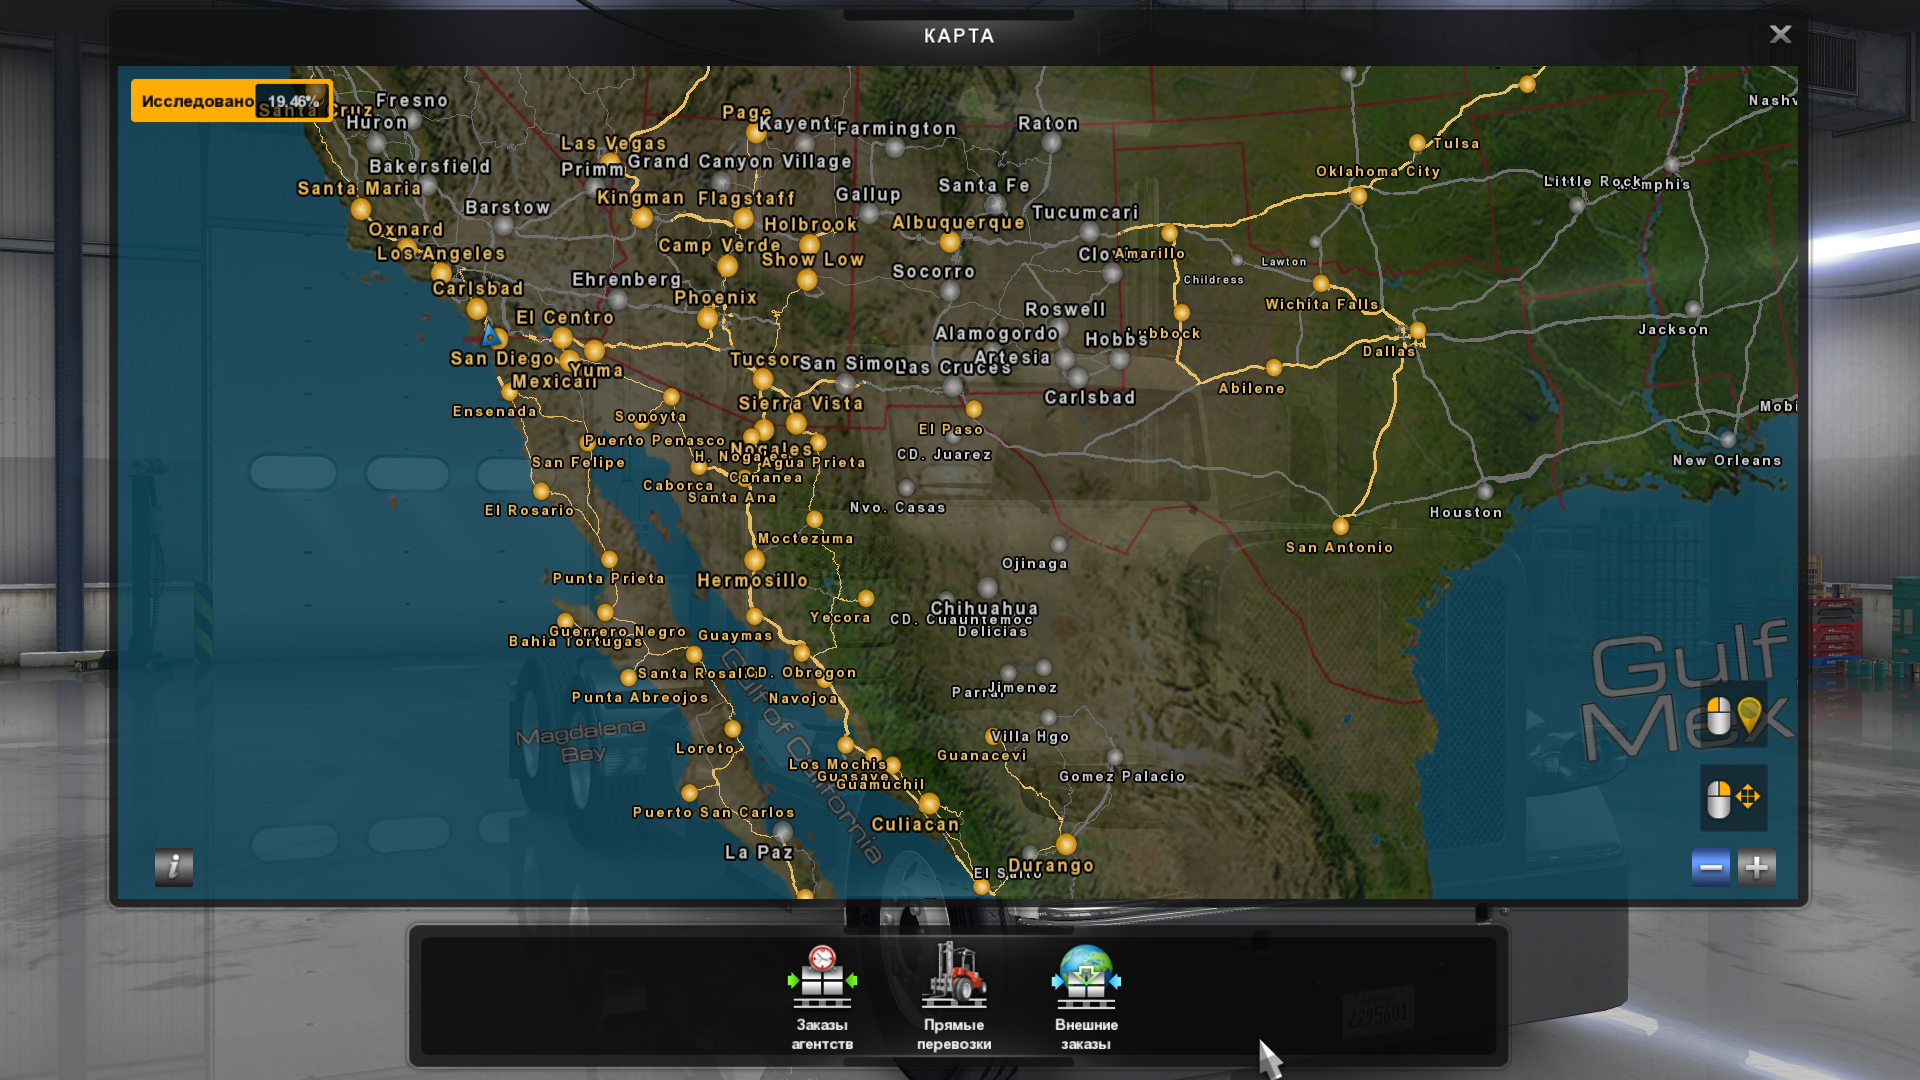1920x1080 pixels.
Task: Click the Show Low city marker
Action: [x=808, y=280]
